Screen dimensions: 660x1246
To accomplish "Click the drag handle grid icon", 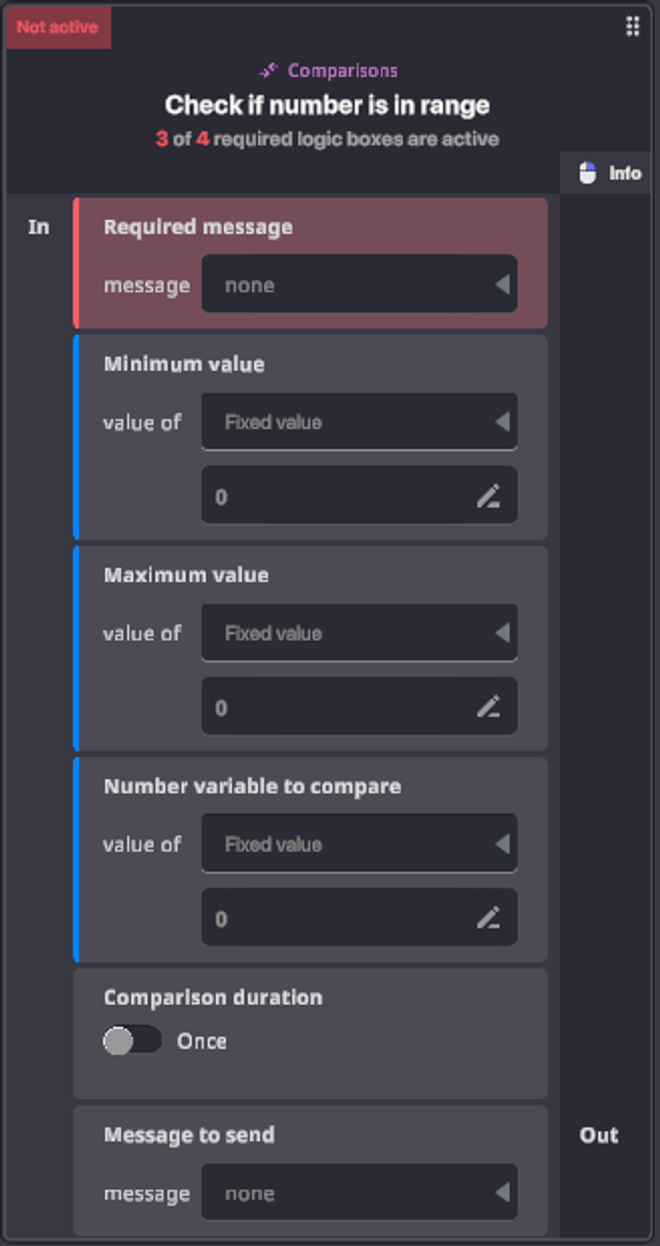I will (632, 26).
